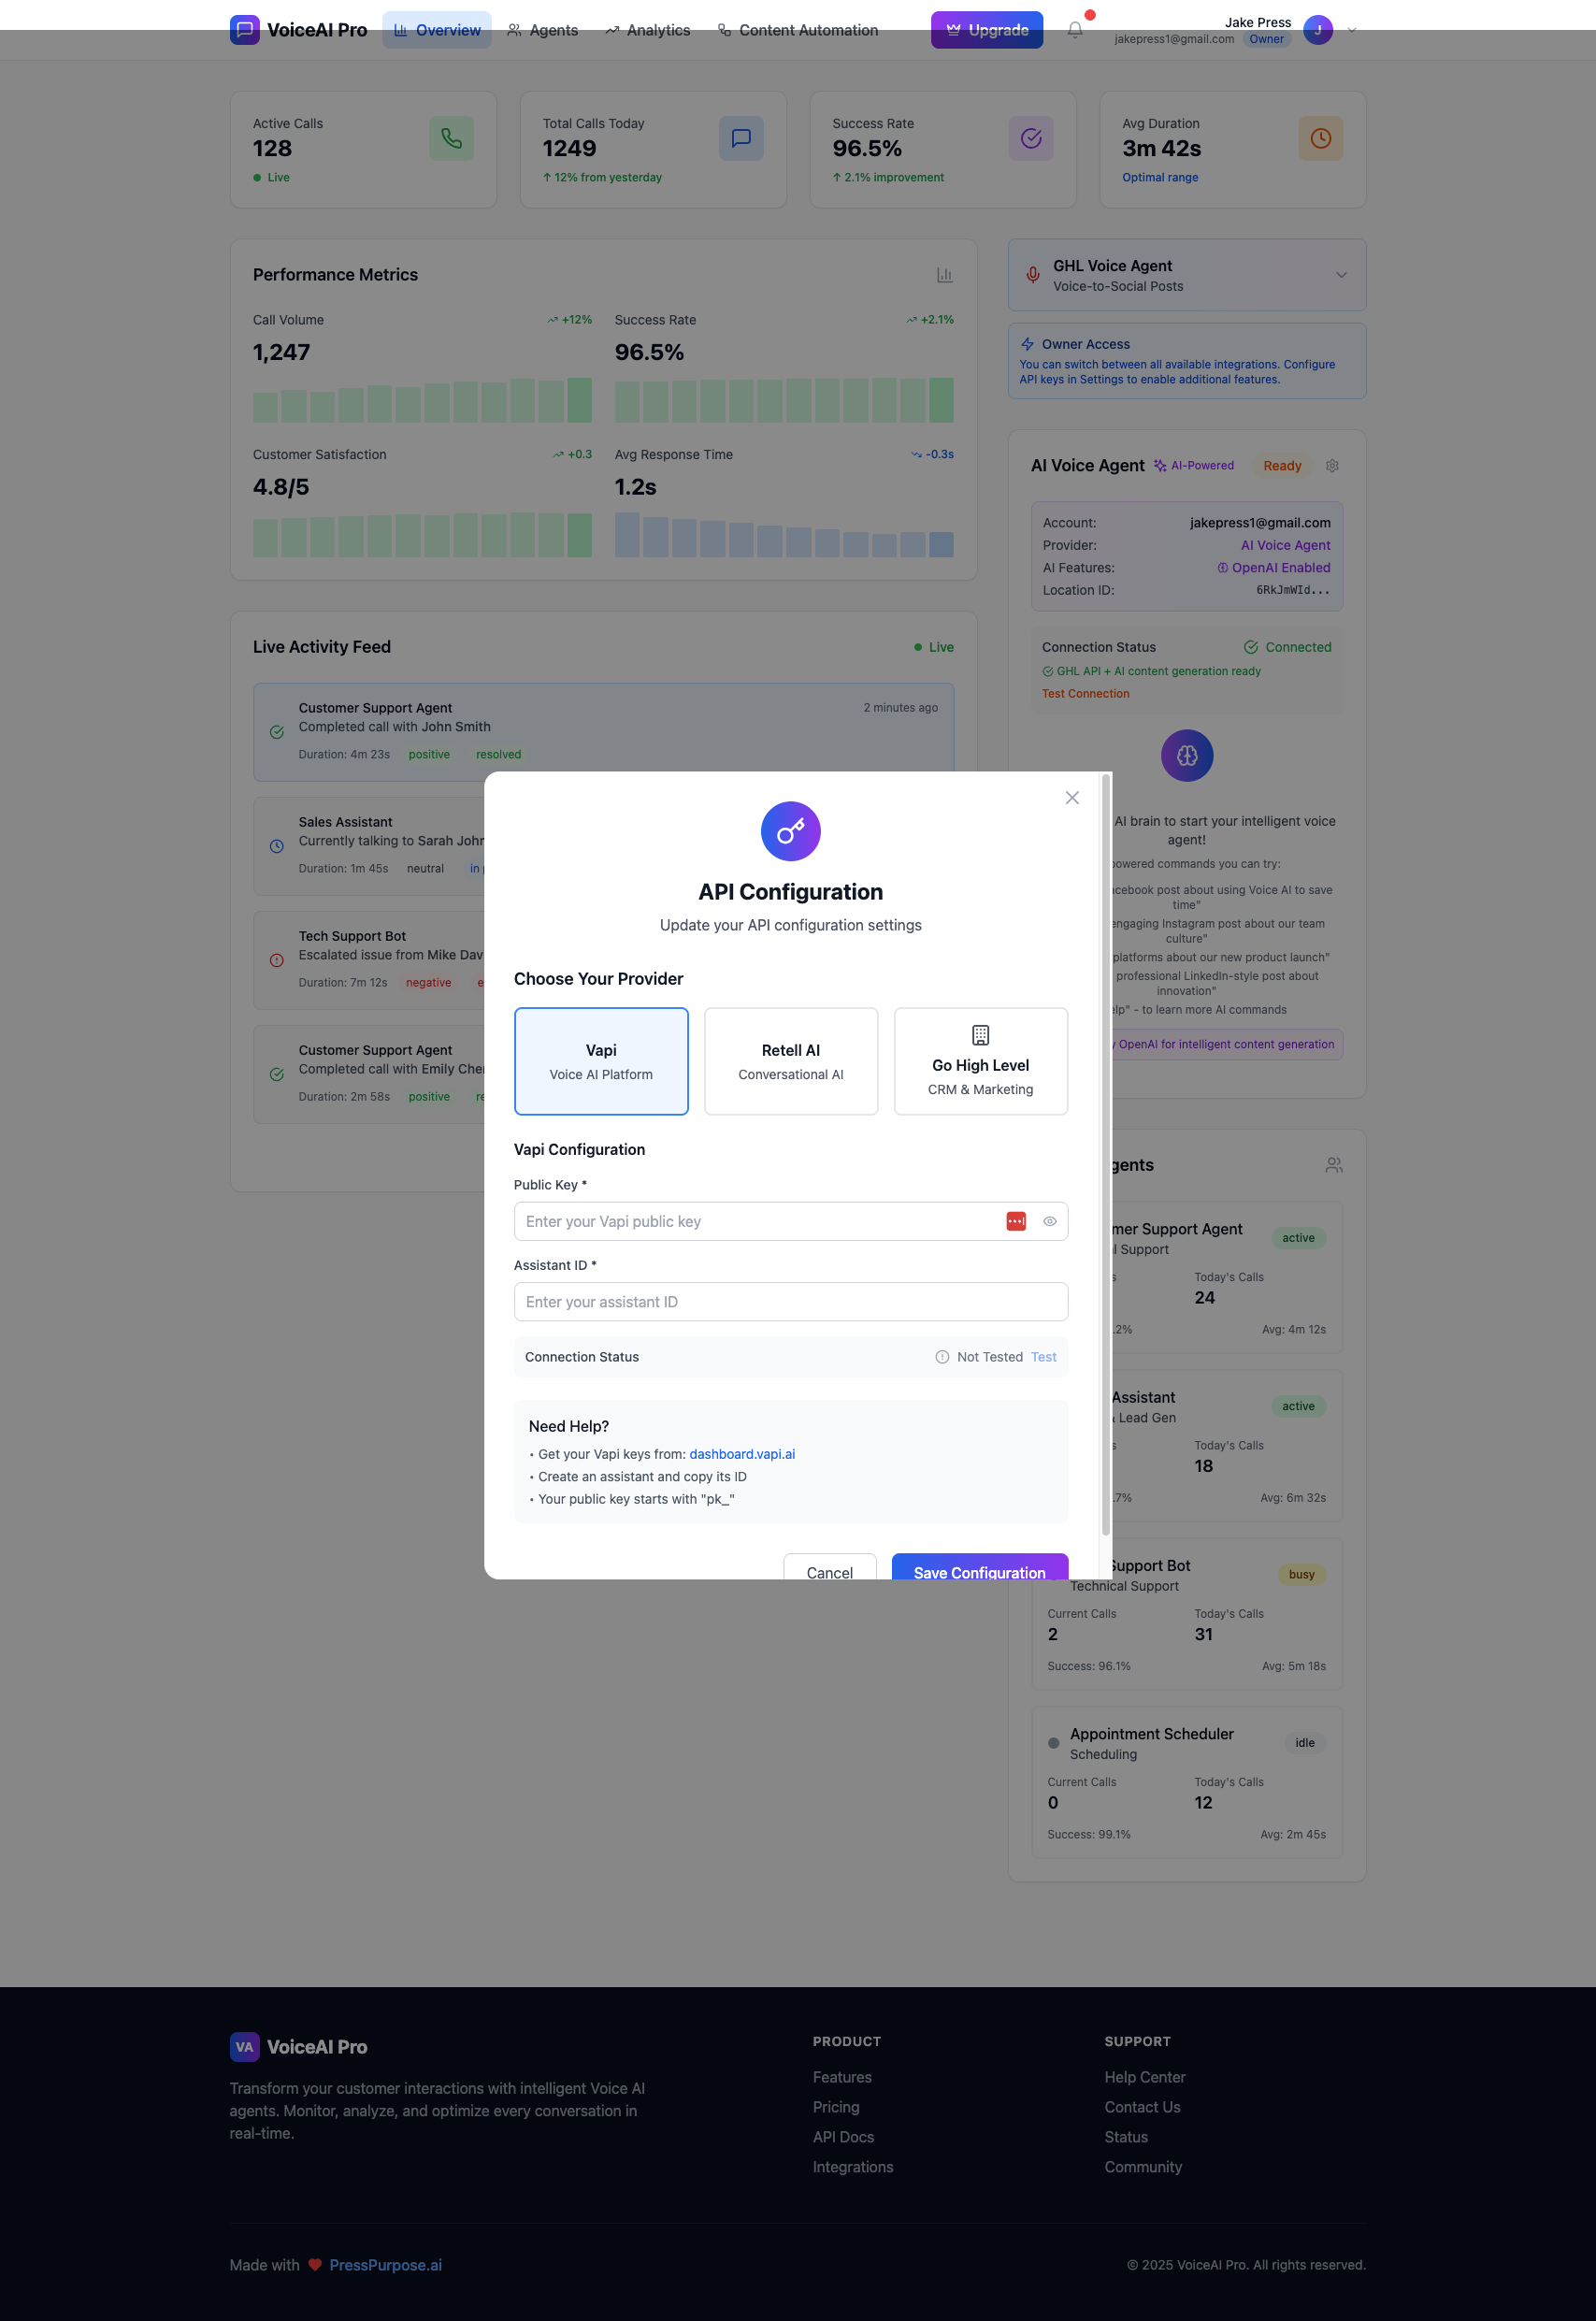Click the dialog scrollbar
The image size is (1596, 2321).
click(x=1106, y=1155)
